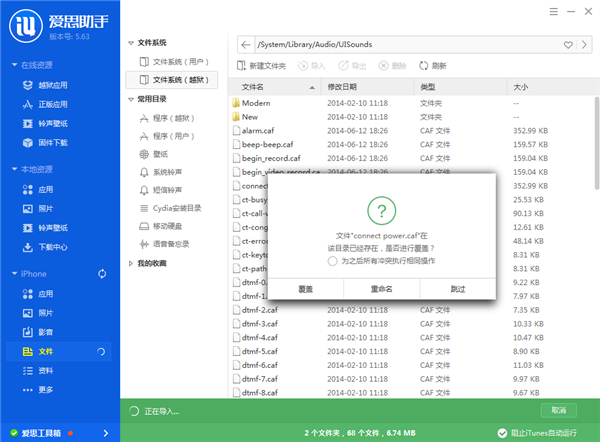Image resolution: width=600 pixels, height=442 pixels.
Task: Open 铃声壁纸 under 本地资源
Action: 45,228
